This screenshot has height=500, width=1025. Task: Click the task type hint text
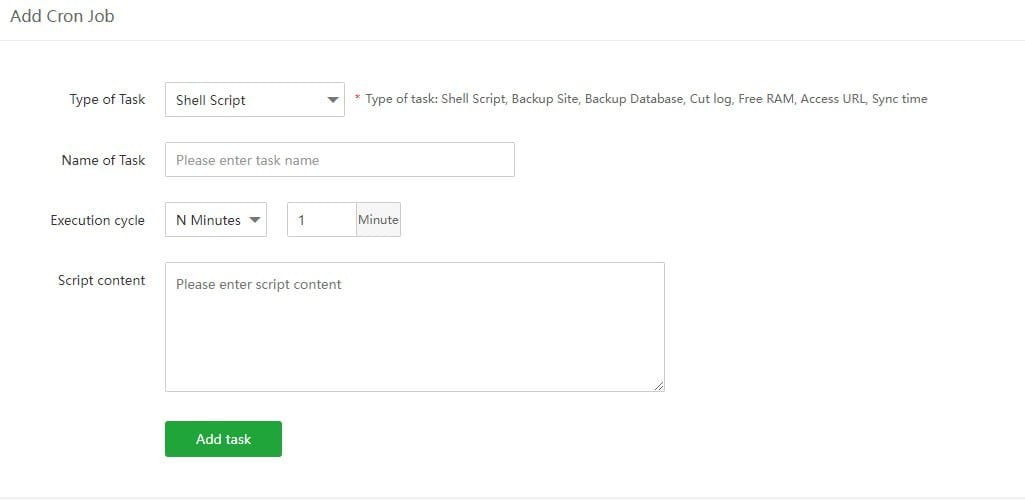coord(646,99)
